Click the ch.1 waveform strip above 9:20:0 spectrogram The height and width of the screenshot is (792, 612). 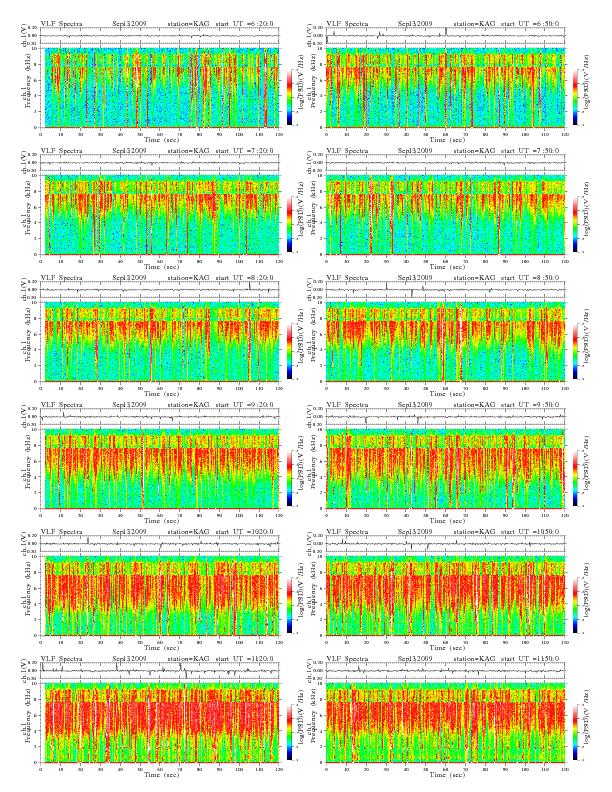coord(160,417)
